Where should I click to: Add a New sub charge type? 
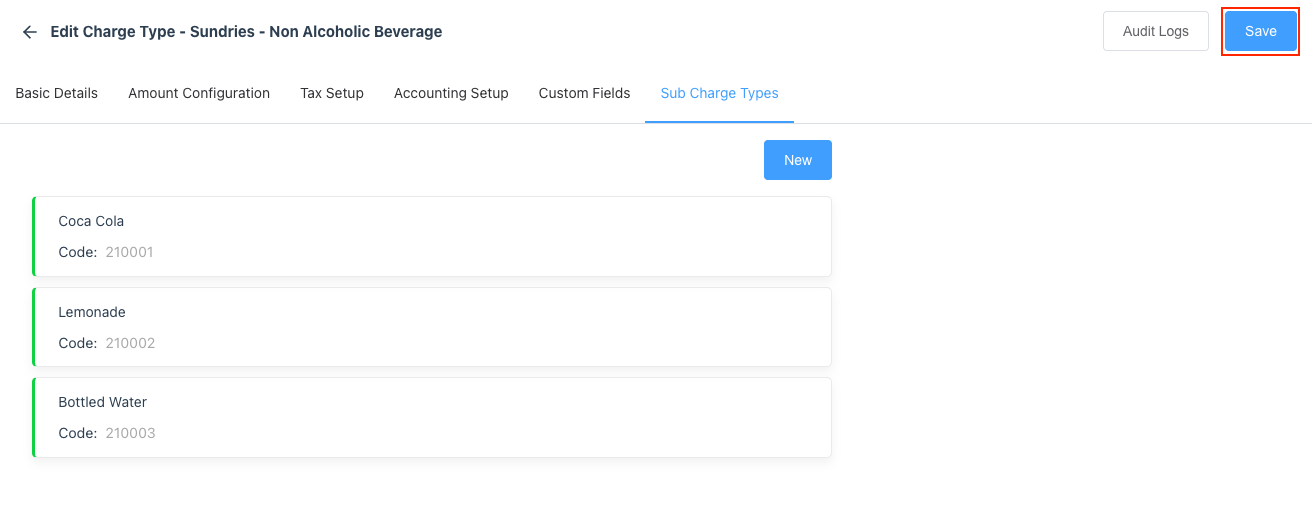pos(797,160)
